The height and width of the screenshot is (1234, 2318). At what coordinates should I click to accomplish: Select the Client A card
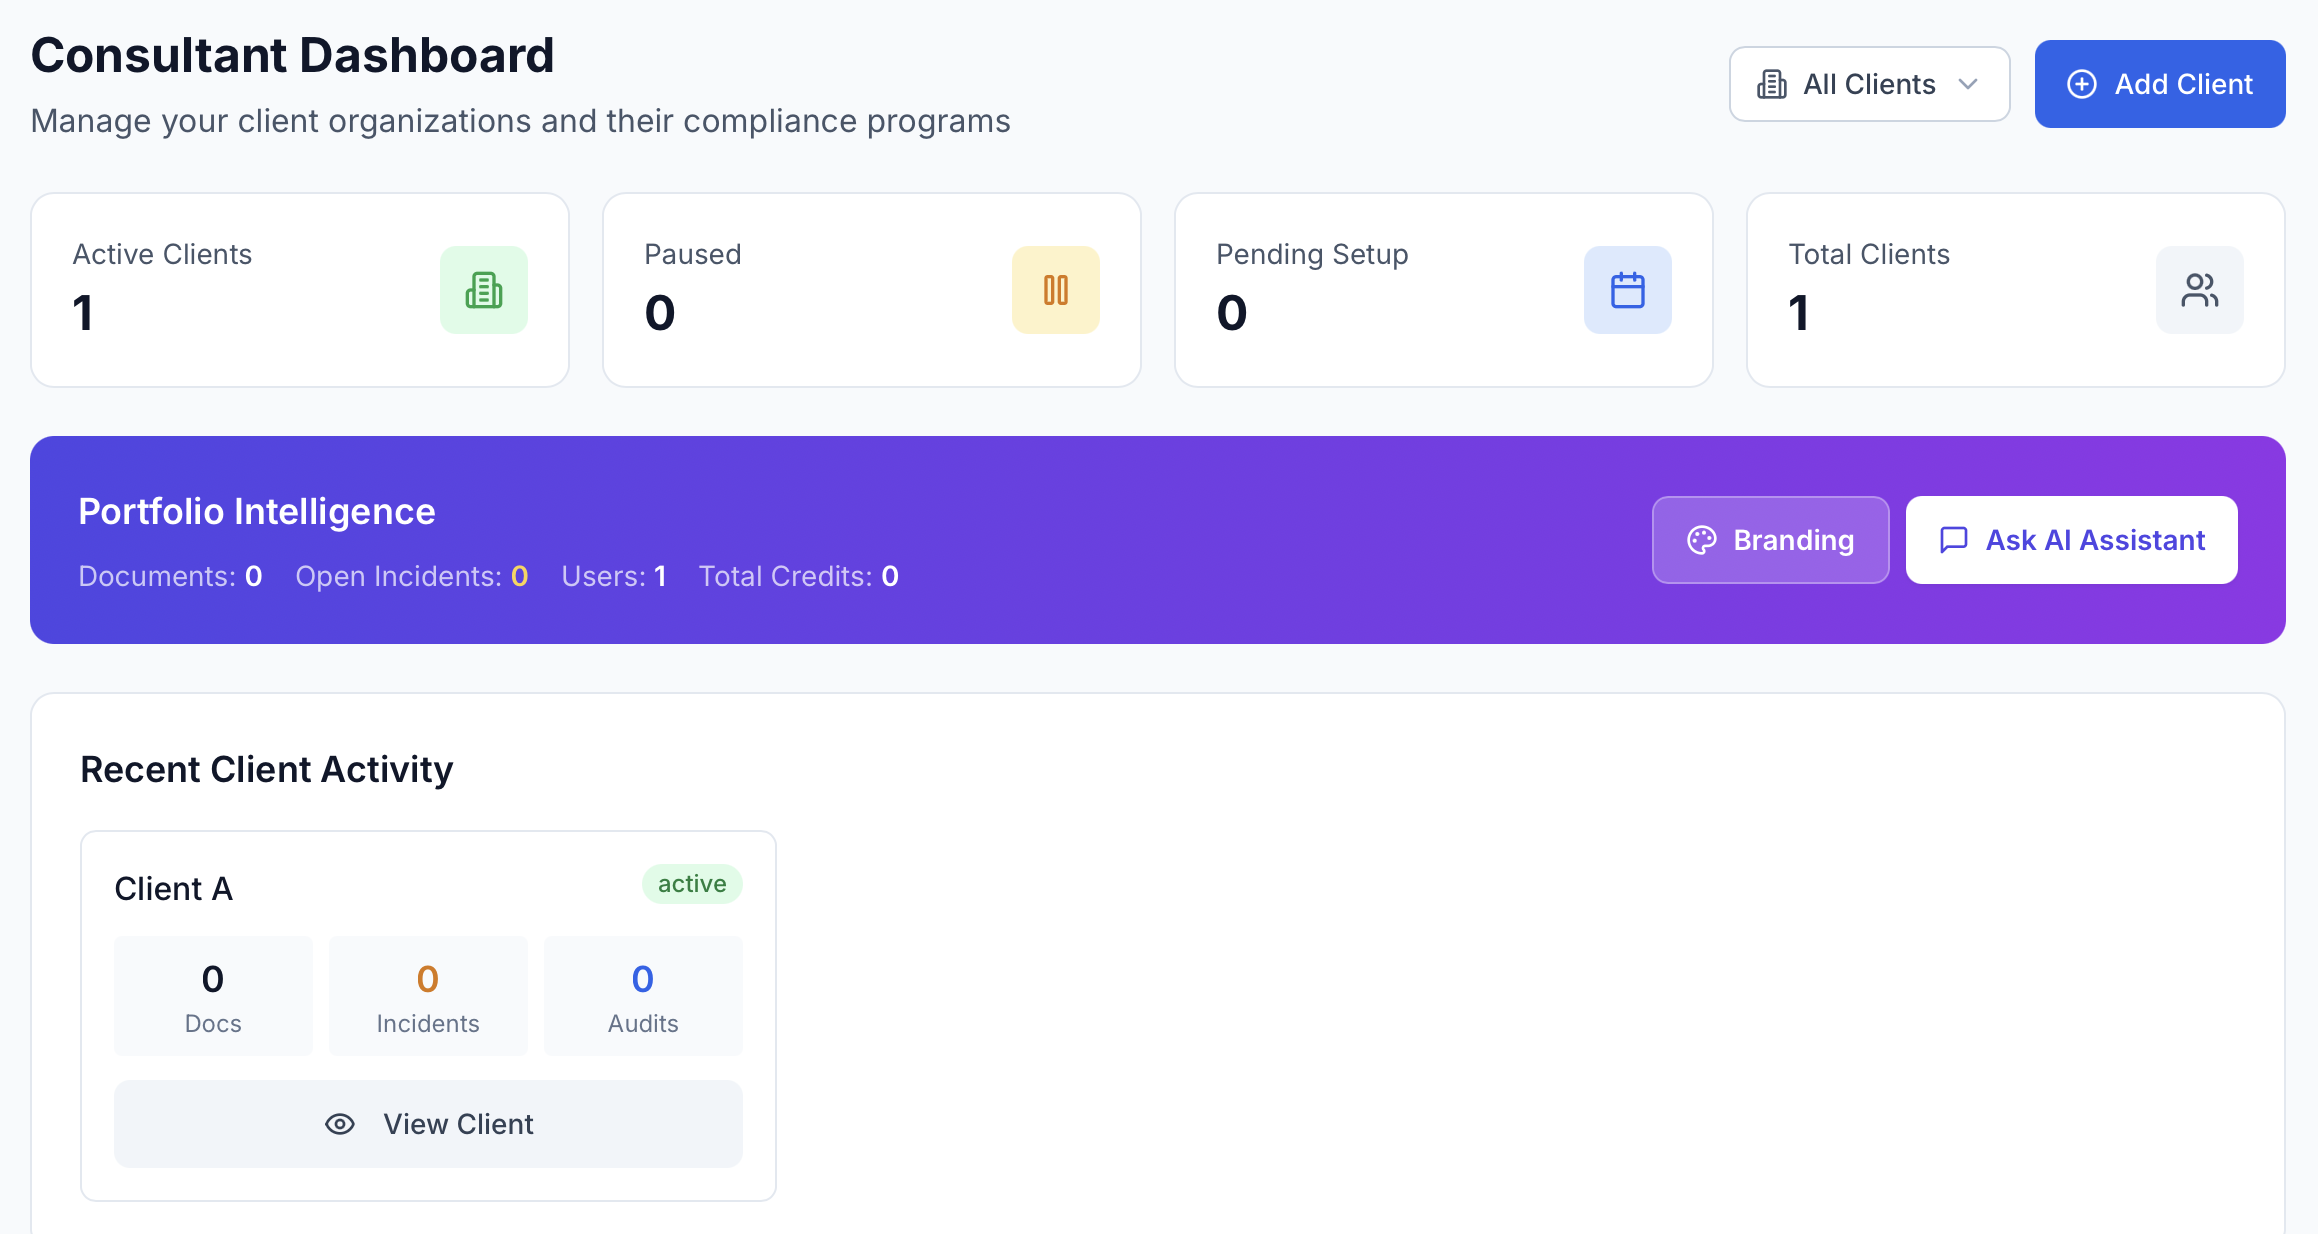point(428,1013)
